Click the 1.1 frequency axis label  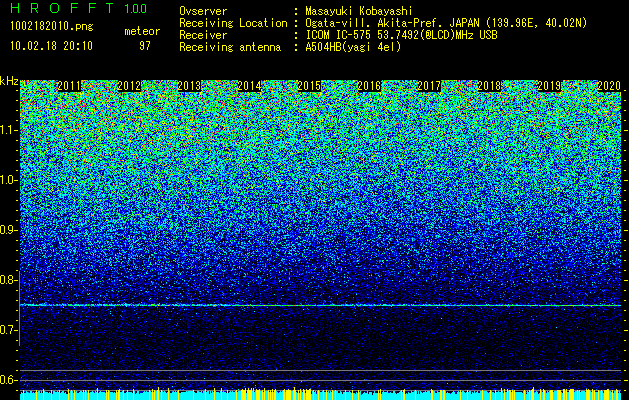tap(8, 130)
